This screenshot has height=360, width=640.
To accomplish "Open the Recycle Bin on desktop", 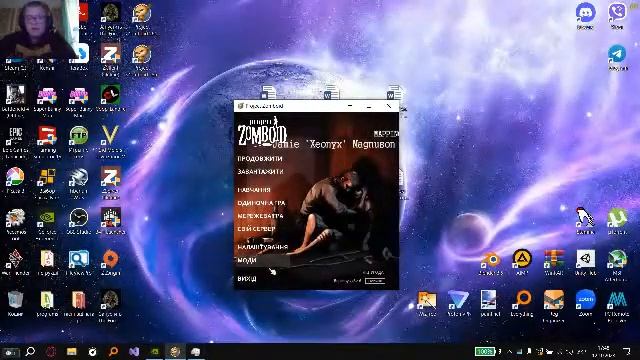I will point(15,304).
